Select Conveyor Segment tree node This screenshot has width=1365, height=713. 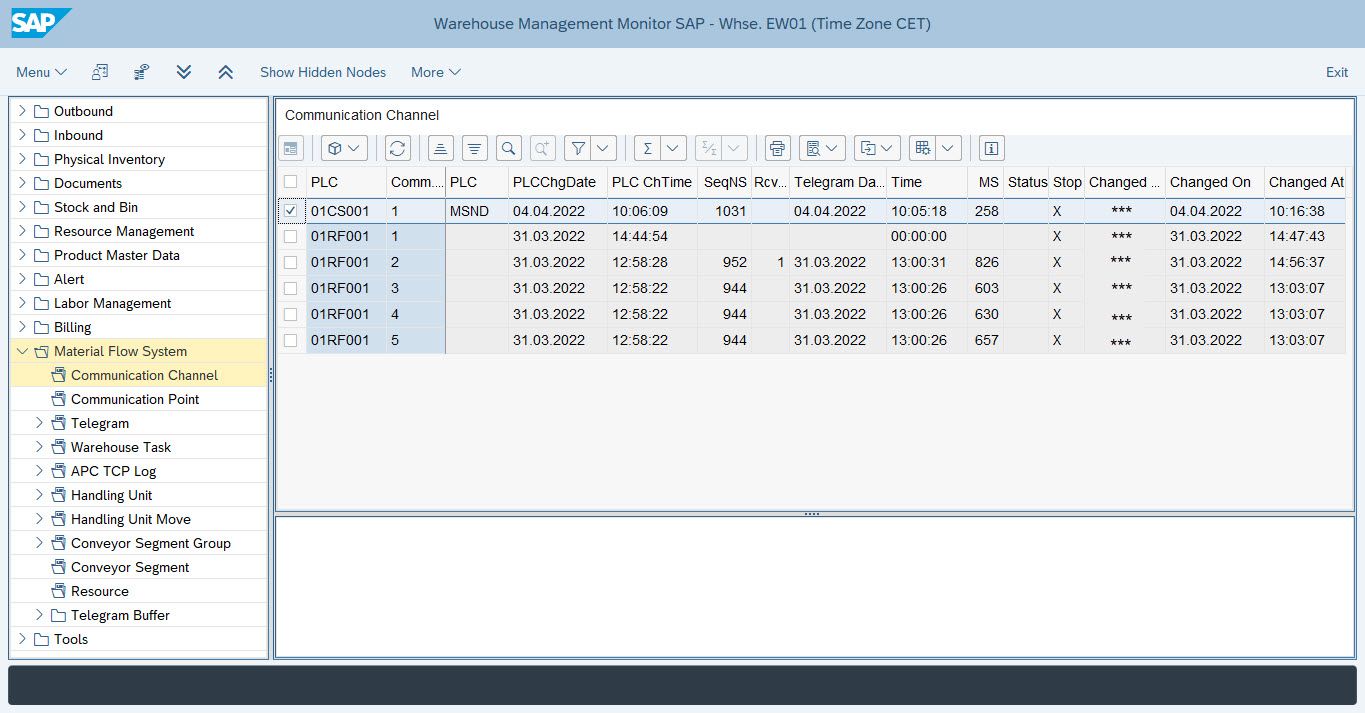[x=130, y=567]
